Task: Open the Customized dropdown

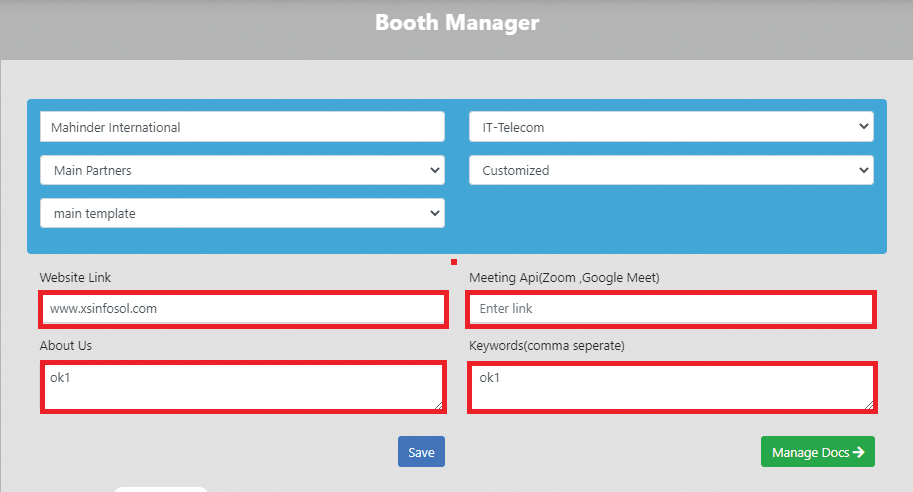Action: pyautogui.click(x=671, y=170)
